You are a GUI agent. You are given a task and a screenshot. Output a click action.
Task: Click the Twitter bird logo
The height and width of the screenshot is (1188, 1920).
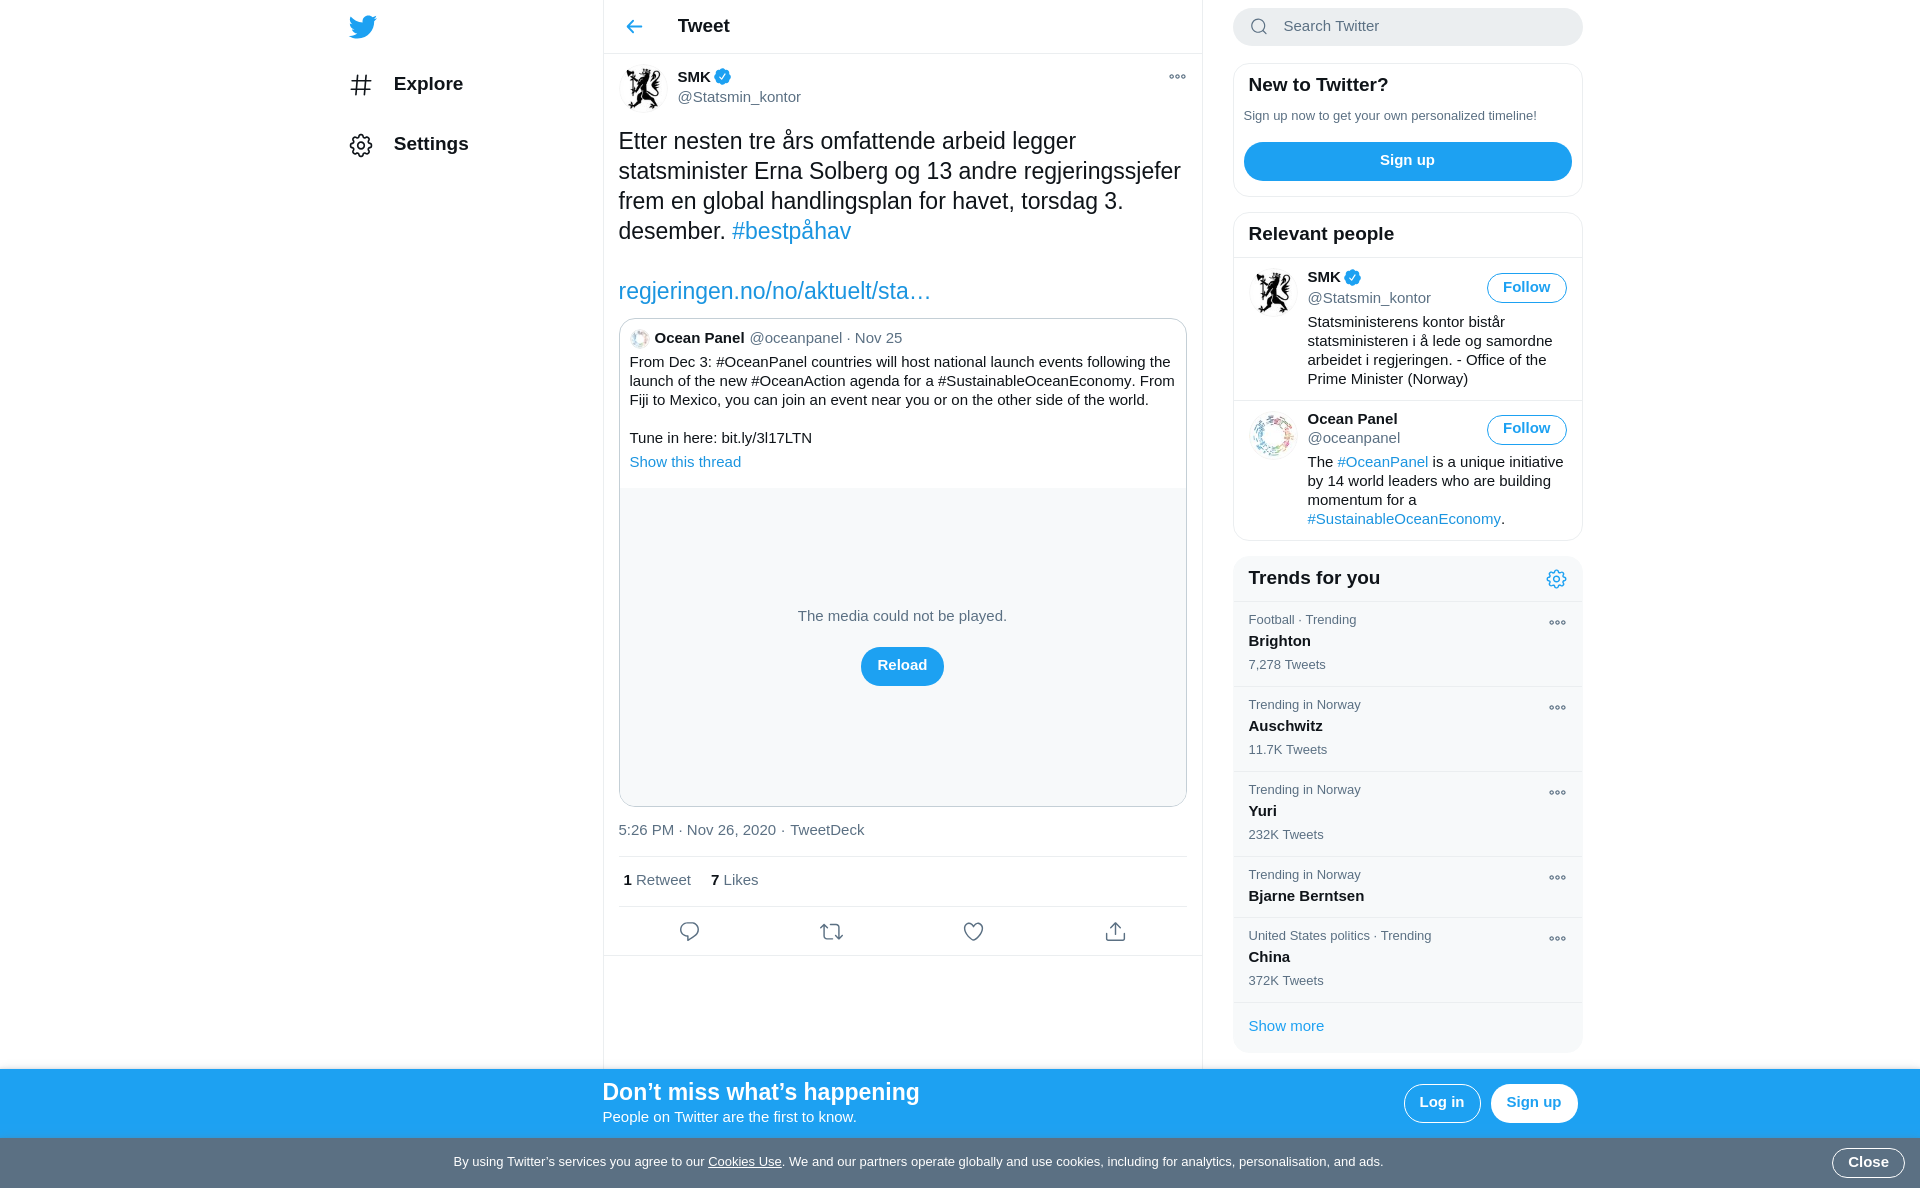coord(362,27)
